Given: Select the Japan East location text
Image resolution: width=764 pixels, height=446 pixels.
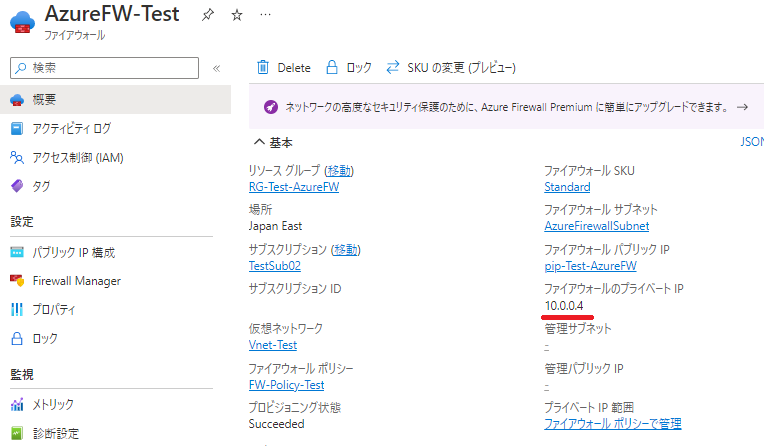Looking at the screenshot, I should 275,226.
